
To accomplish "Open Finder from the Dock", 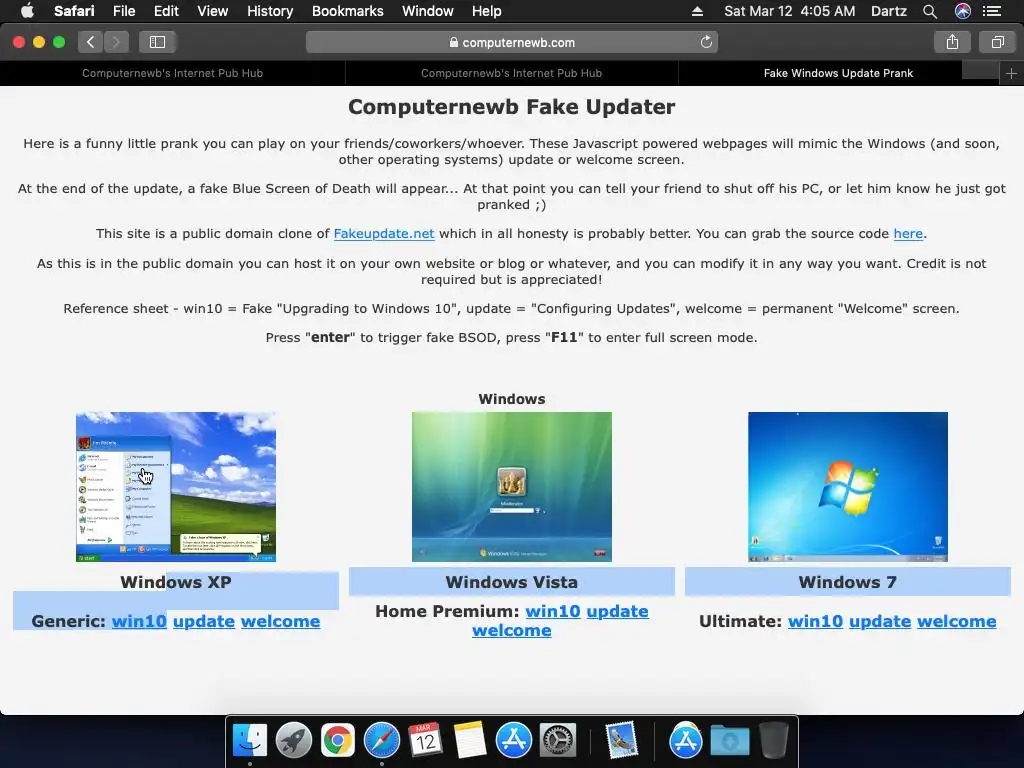I will (250, 741).
